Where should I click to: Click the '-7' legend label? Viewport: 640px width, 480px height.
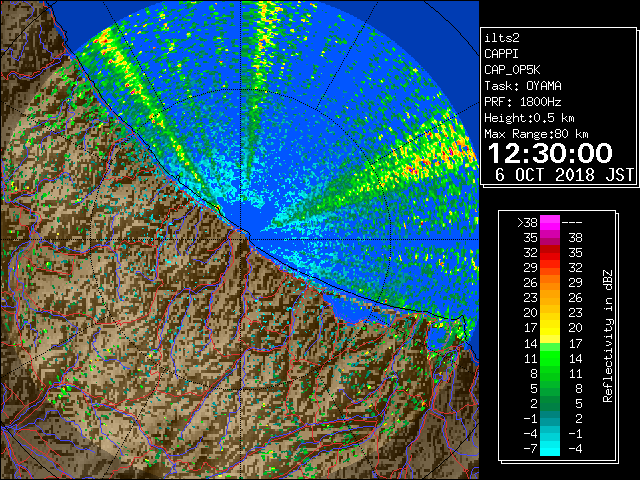[530, 448]
